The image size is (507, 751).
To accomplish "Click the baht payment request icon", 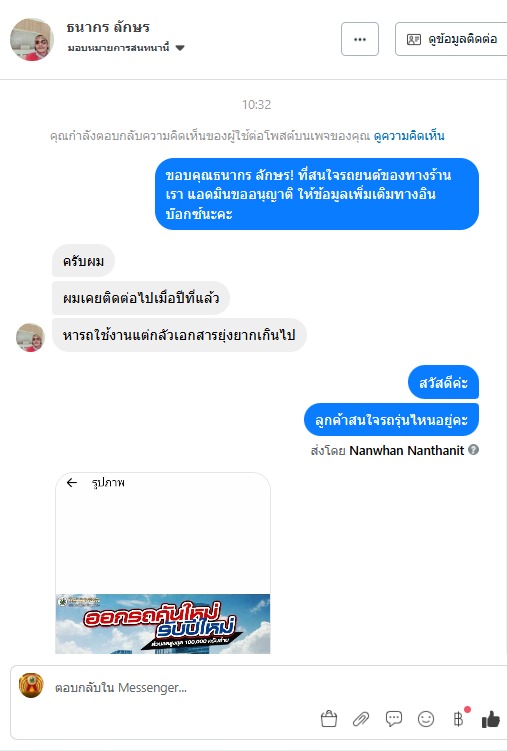I will click(x=458, y=718).
